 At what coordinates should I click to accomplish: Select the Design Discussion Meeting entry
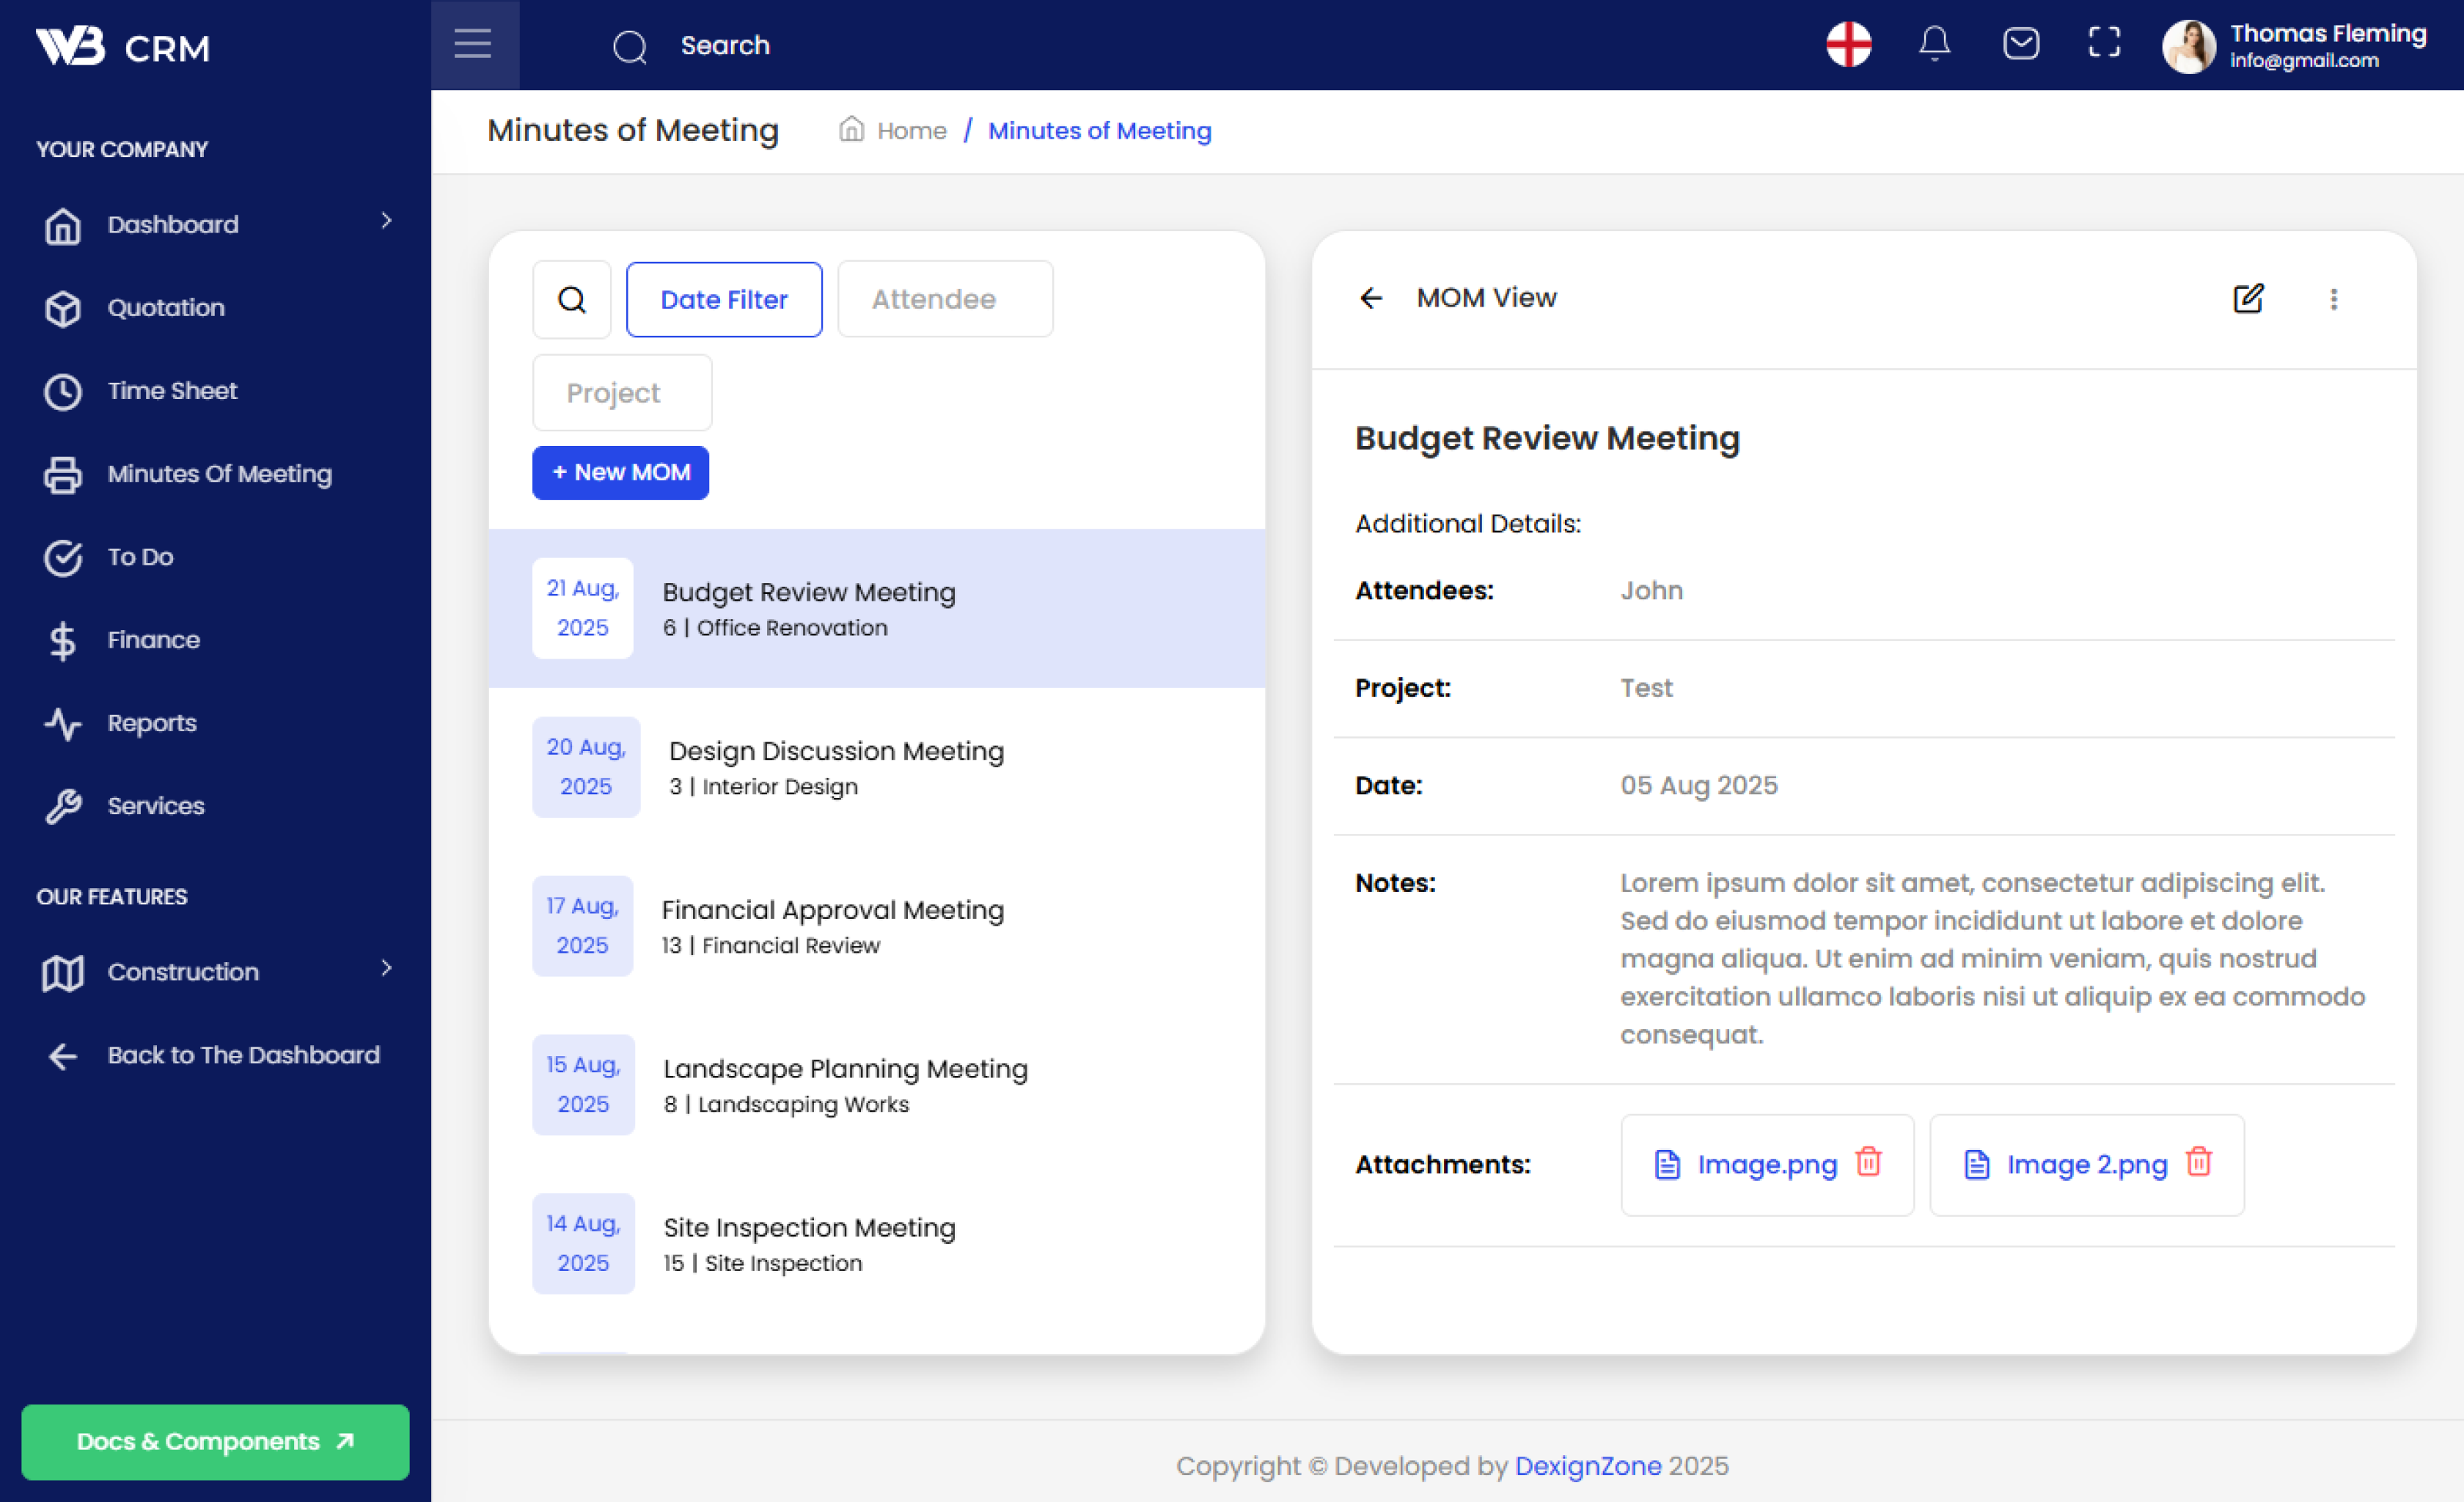(x=836, y=766)
